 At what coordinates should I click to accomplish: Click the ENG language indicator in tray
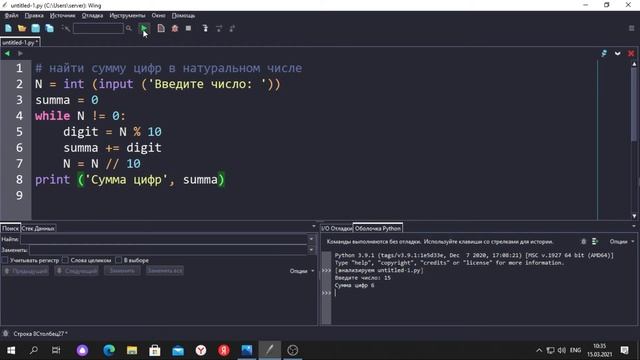pyautogui.click(x=576, y=350)
